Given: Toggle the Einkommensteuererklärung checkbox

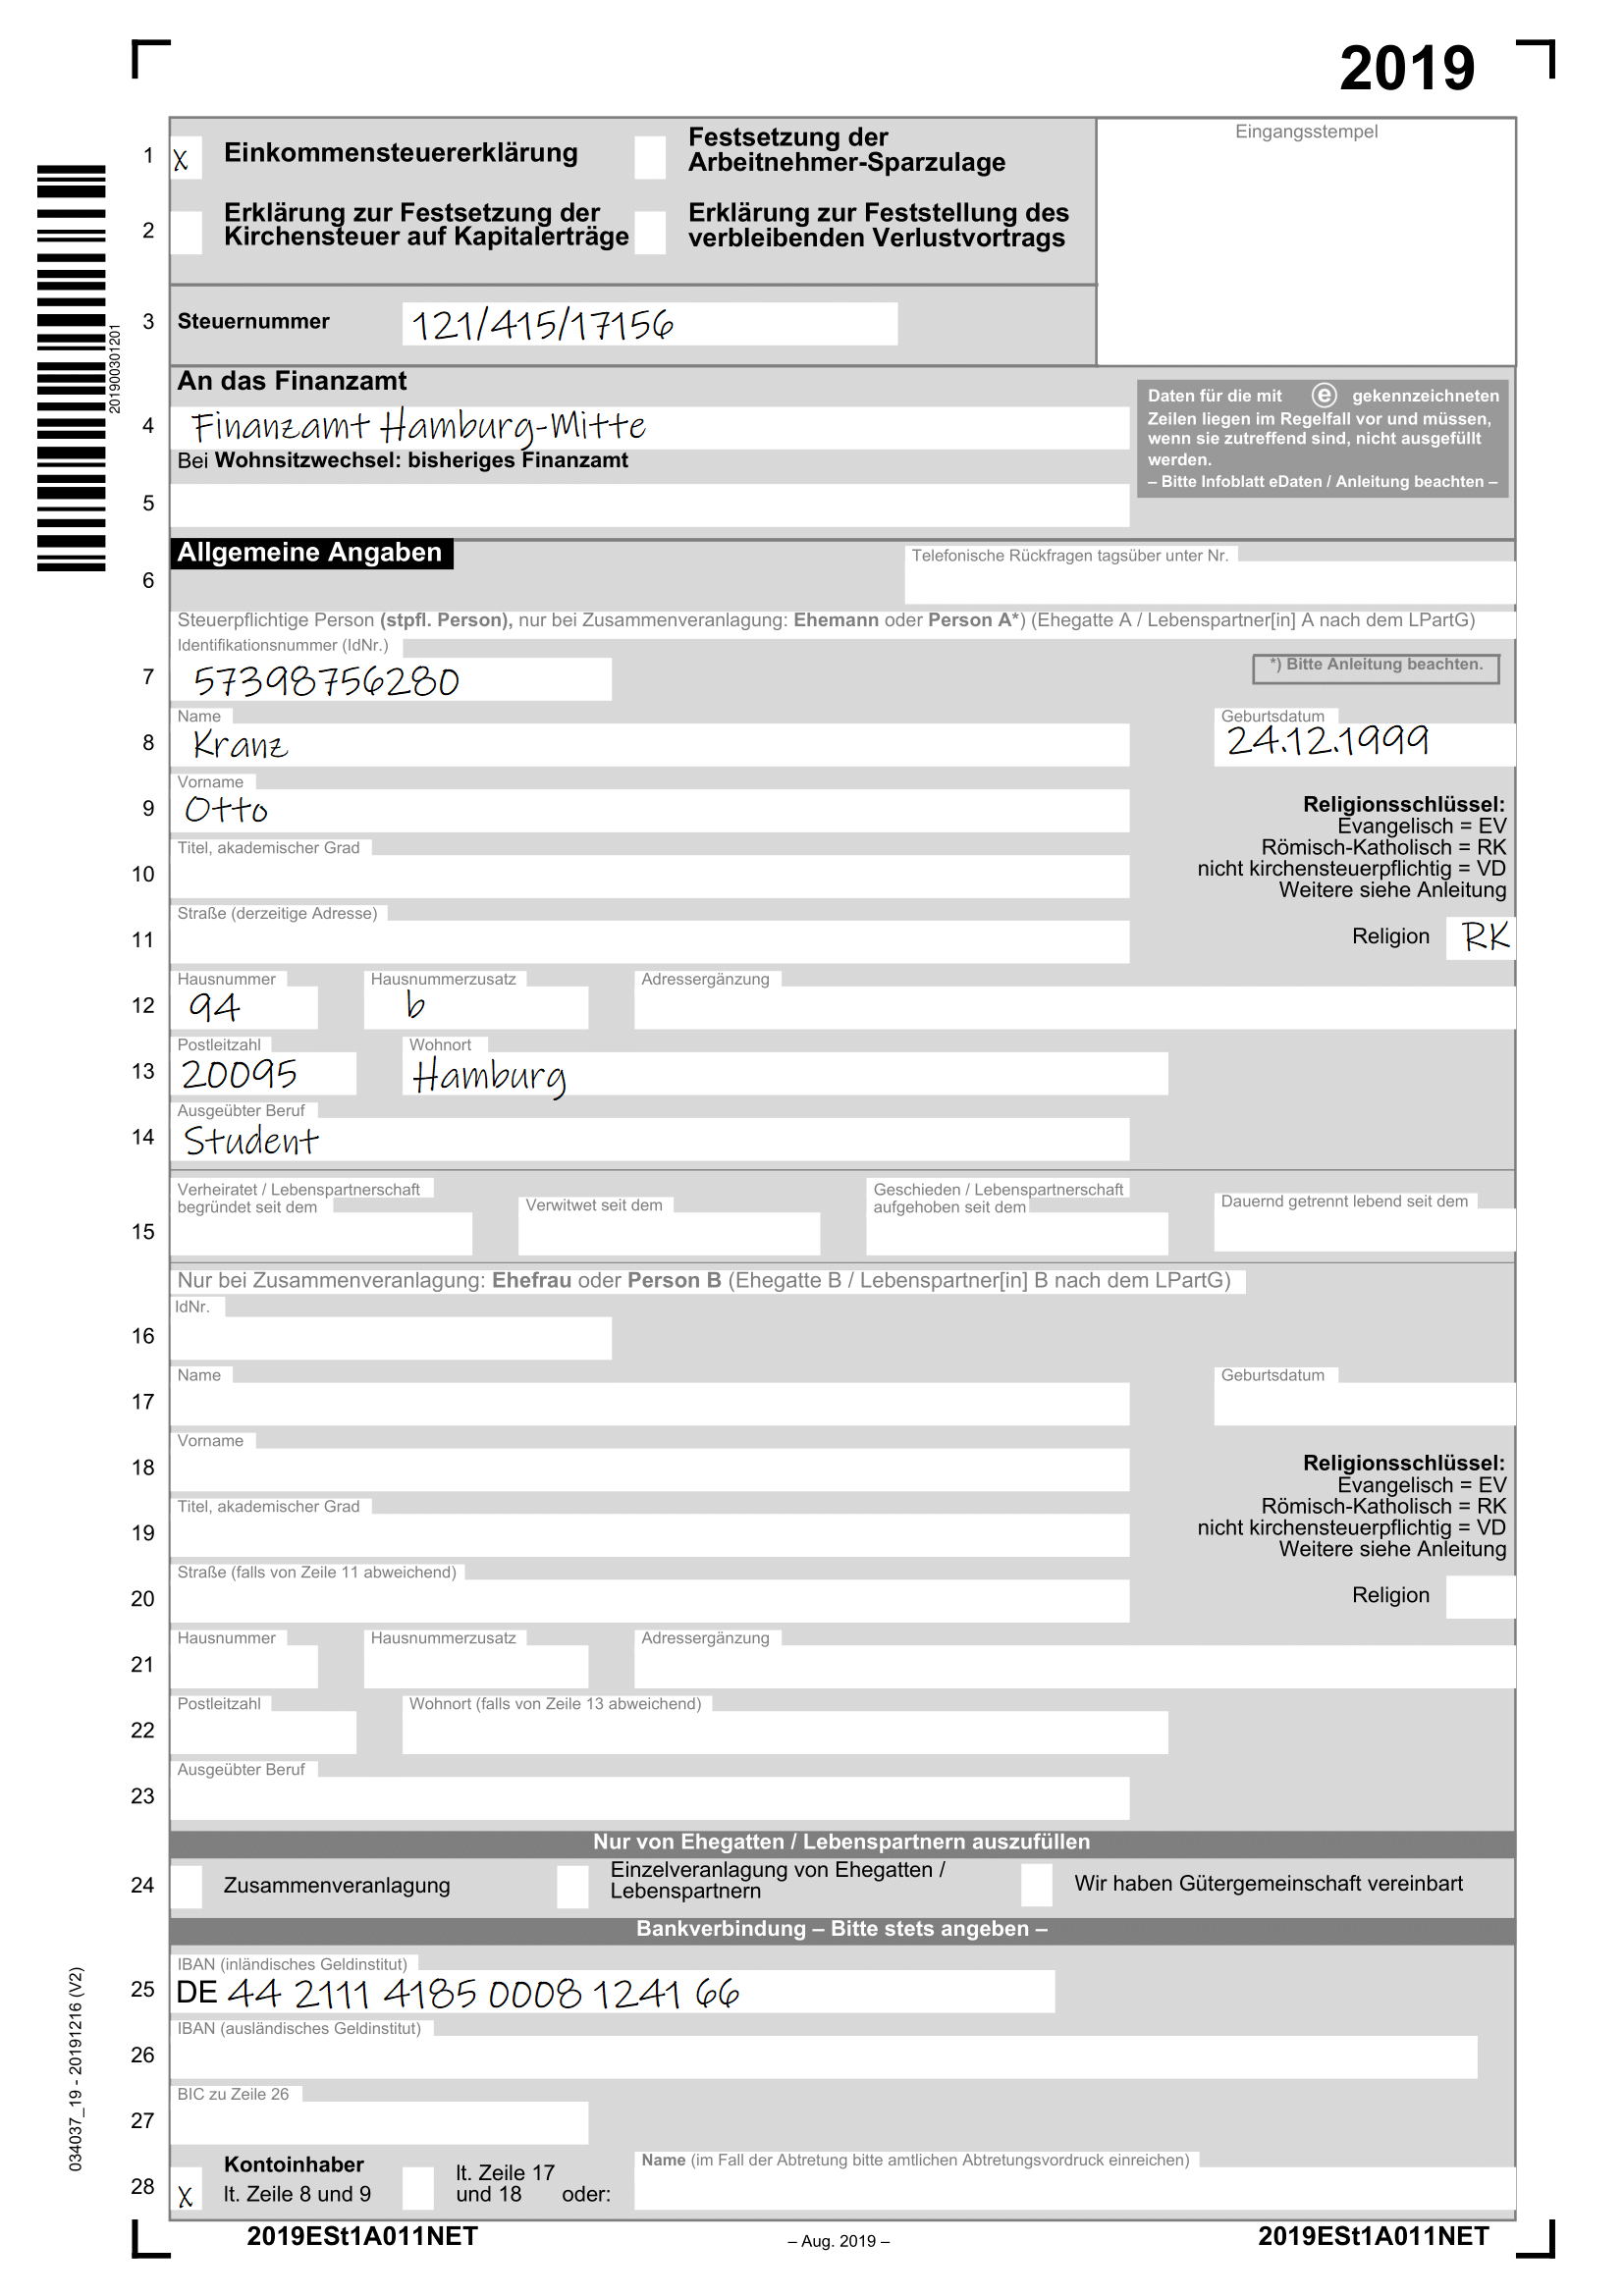Looking at the screenshot, I should [186, 158].
